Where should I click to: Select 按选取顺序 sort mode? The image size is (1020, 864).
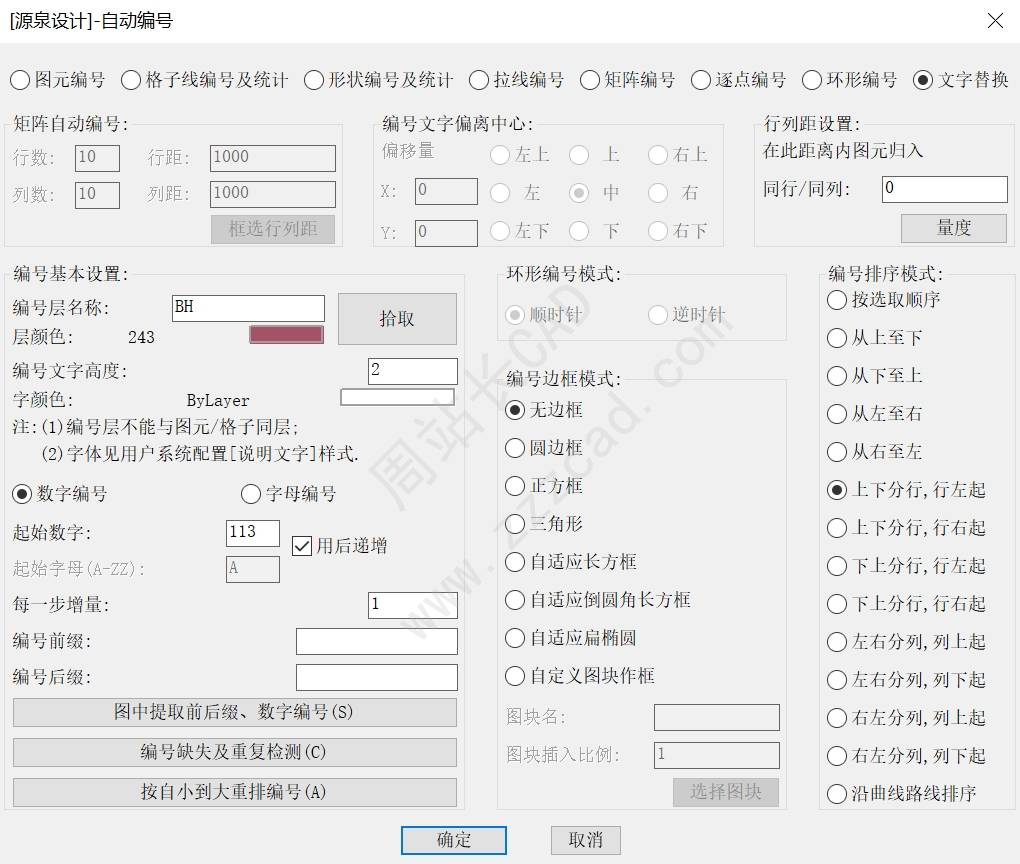(x=883, y=300)
